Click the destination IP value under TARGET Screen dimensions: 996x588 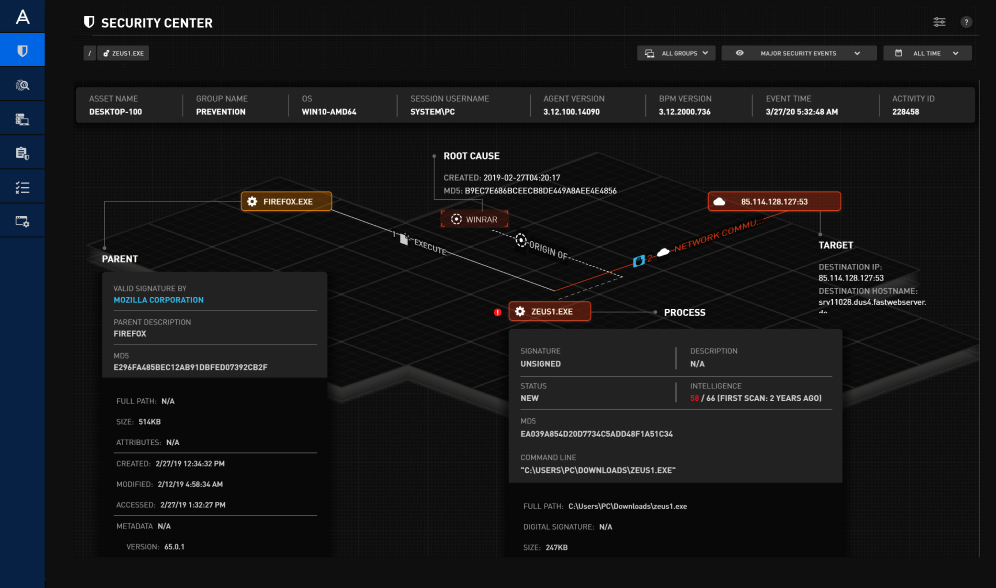[x=851, y=278]
